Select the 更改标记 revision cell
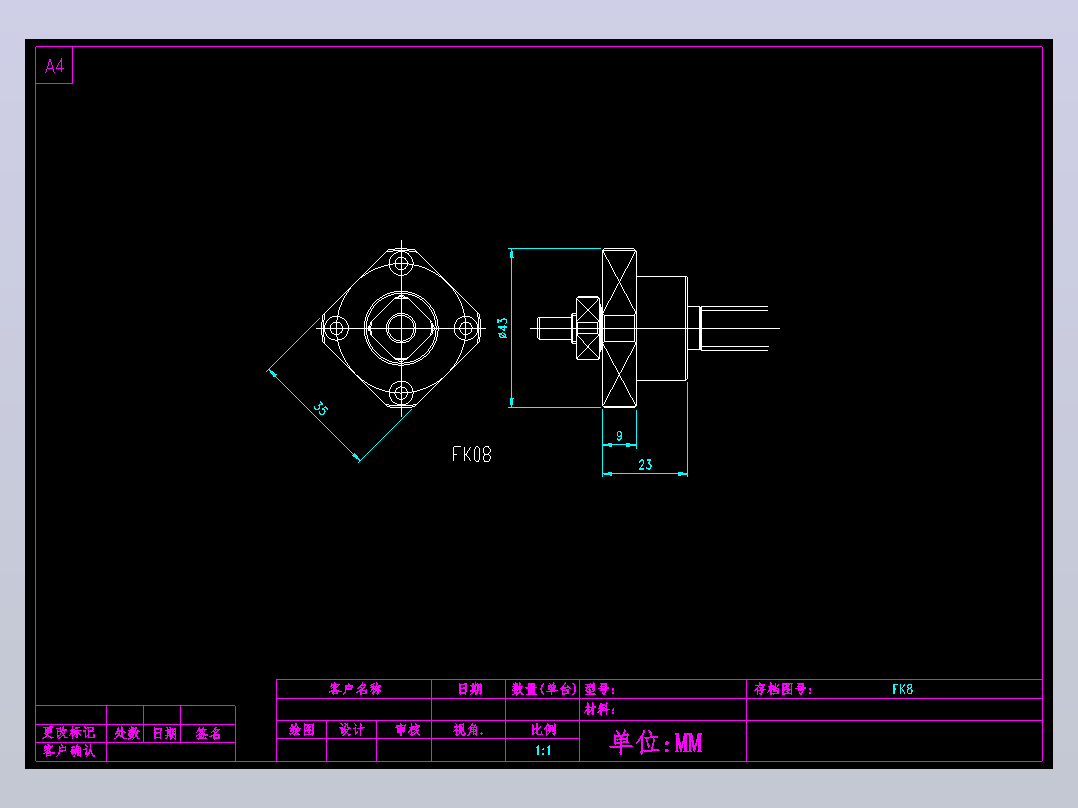 pyautogui.click(x=69, y=733)
